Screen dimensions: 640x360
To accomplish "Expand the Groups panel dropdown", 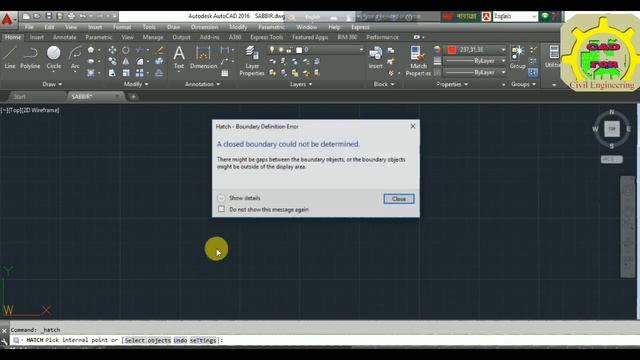I will (523, 84).
